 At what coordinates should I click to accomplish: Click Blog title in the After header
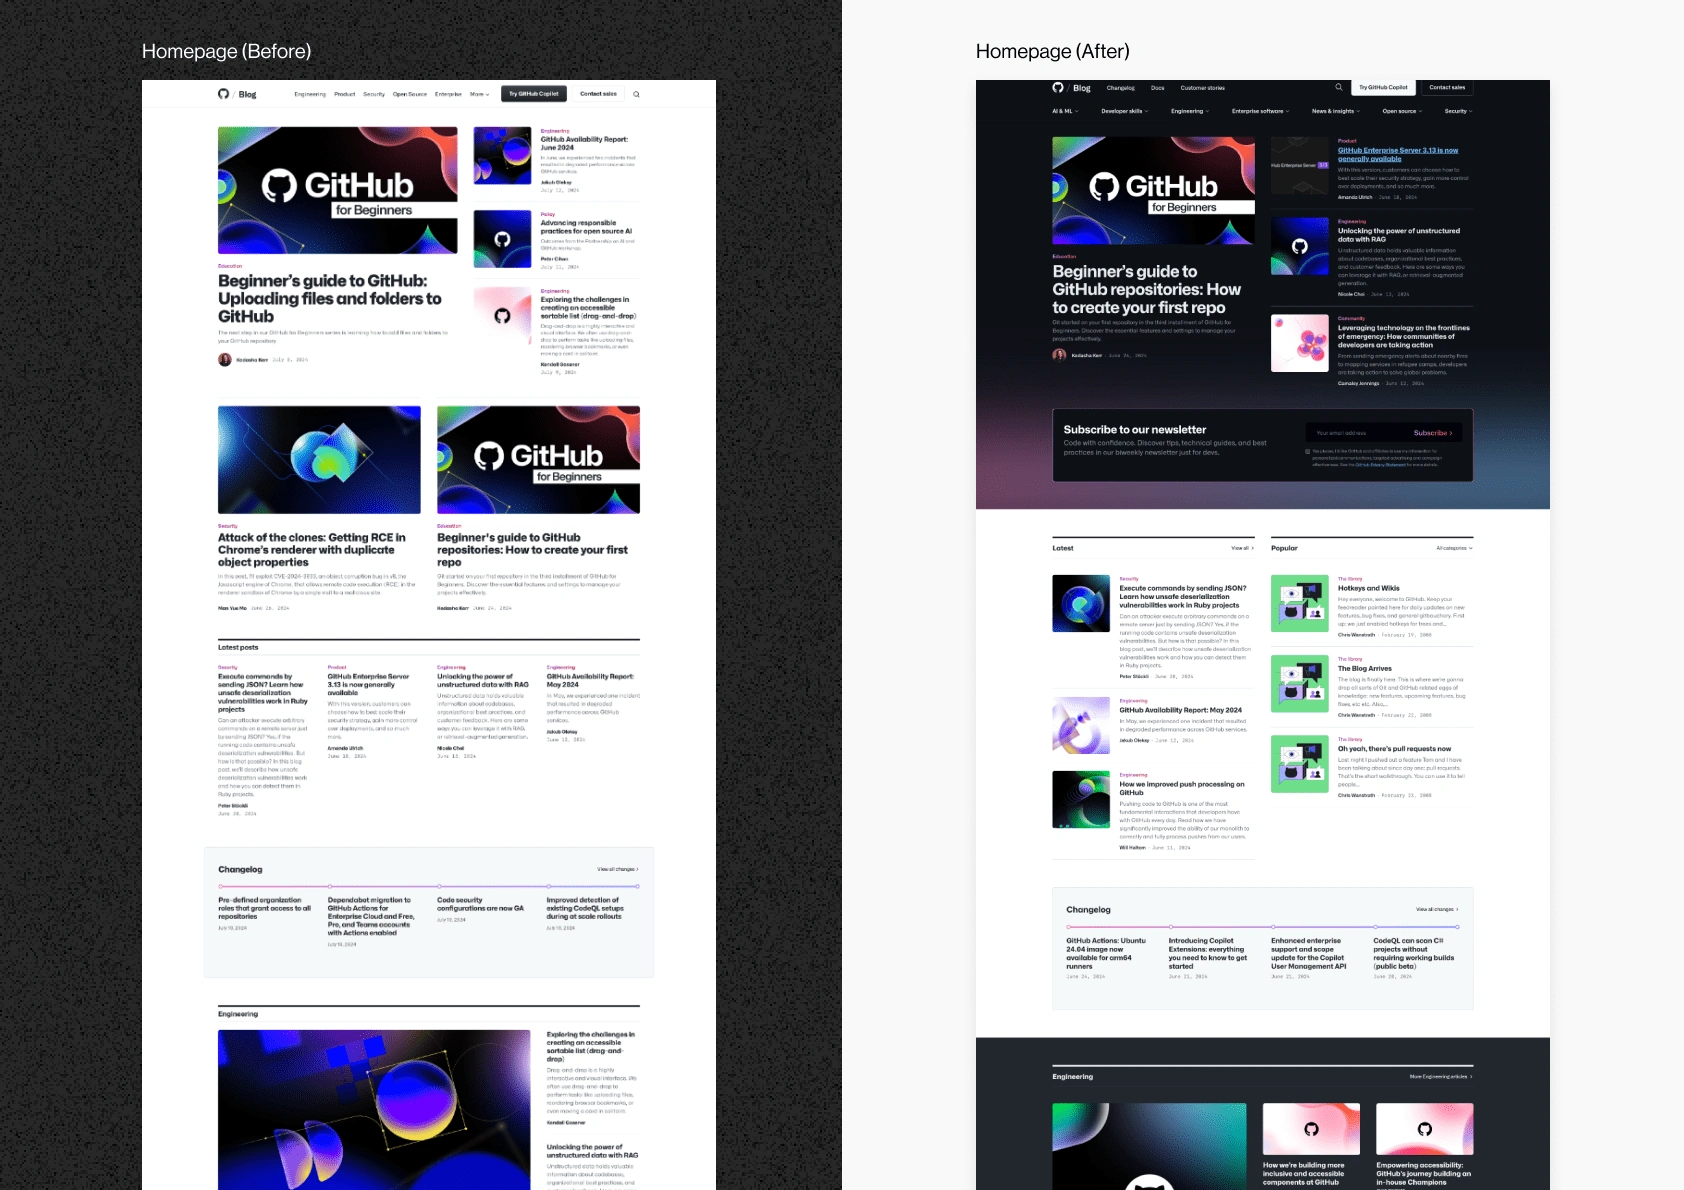coord(1082,88)
